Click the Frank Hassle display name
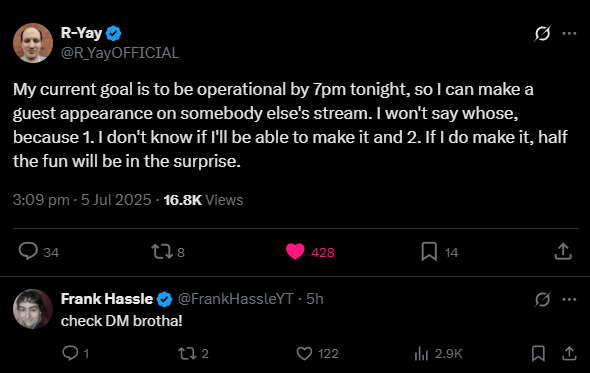The image size is (590, 373). pyautogui.click(x=107, y=299)
